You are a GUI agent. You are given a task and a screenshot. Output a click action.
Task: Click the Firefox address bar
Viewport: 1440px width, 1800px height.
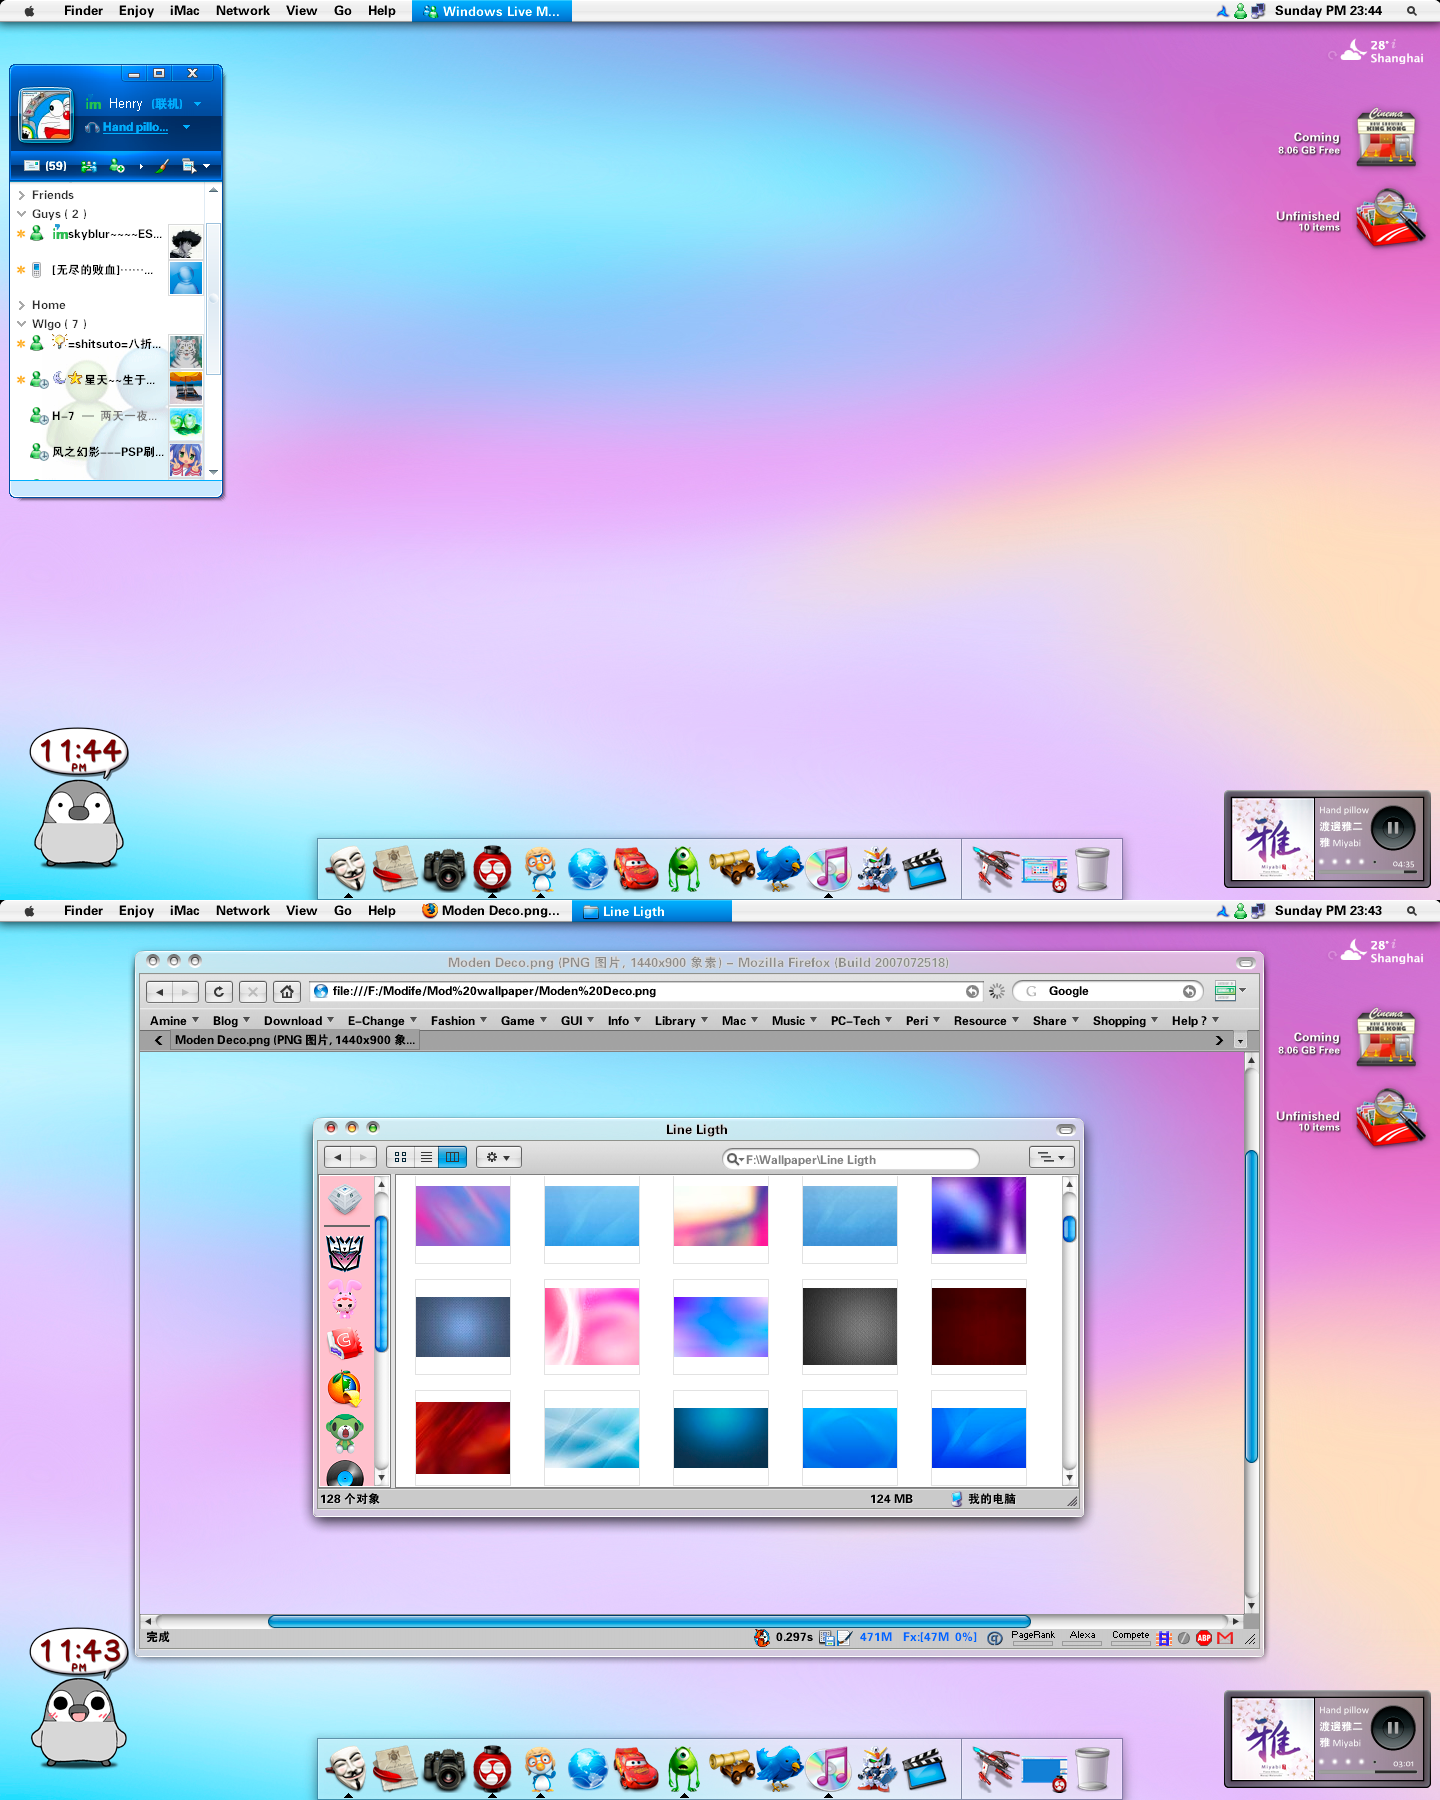click(647, 991)
